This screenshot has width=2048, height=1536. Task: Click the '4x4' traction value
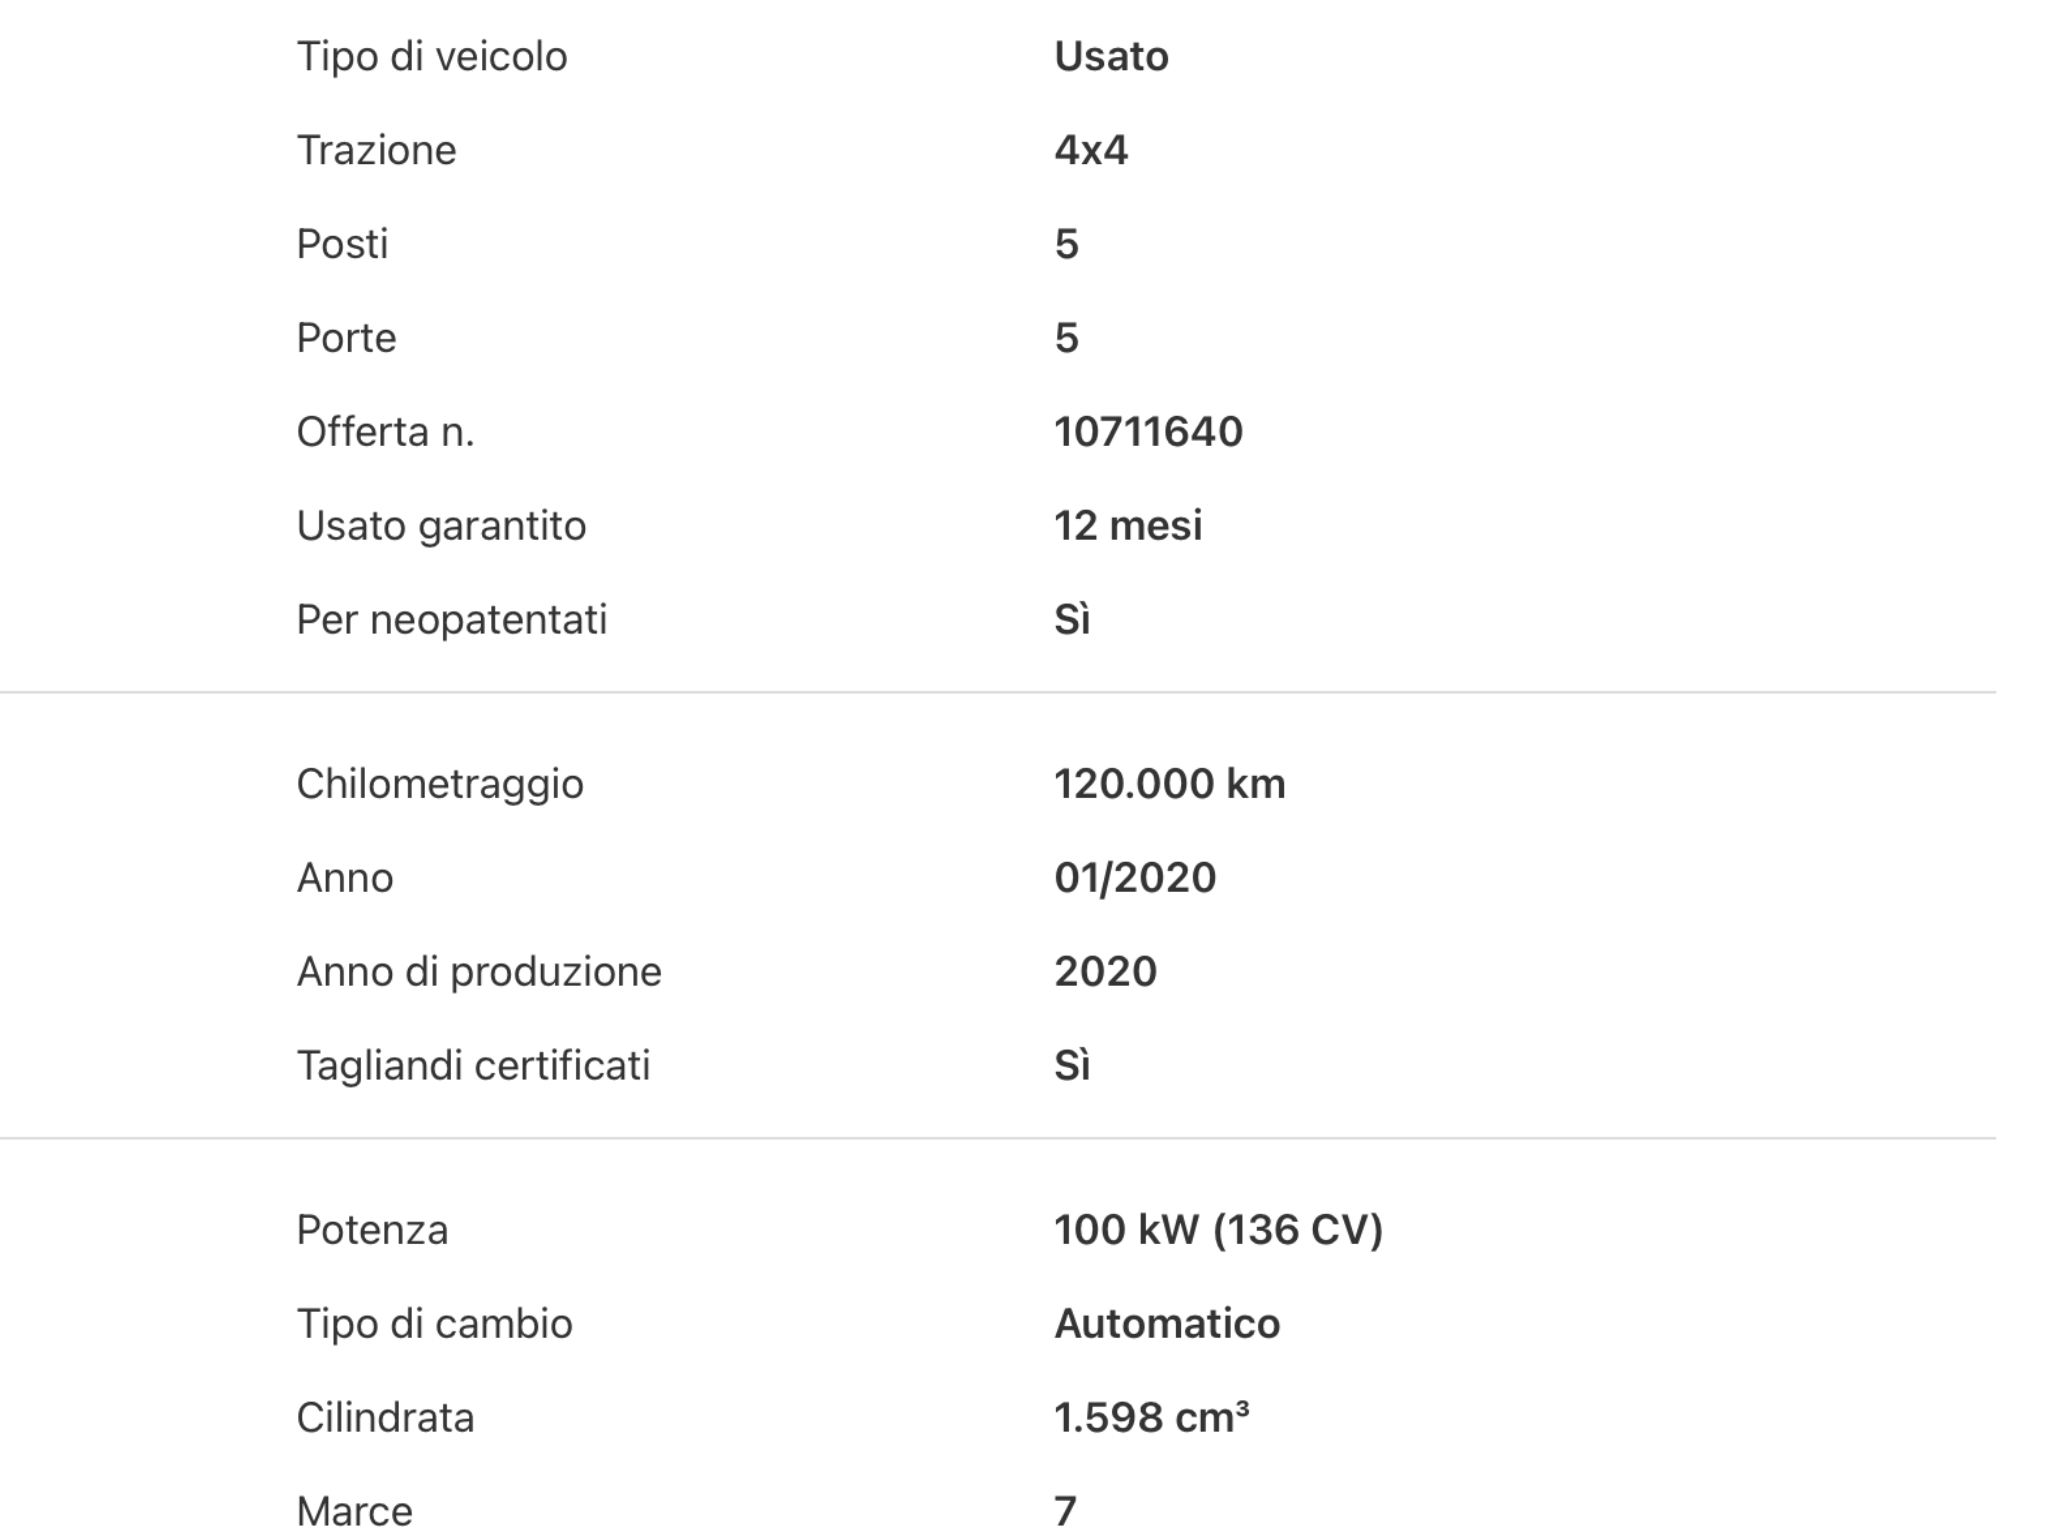[1091, 151]
